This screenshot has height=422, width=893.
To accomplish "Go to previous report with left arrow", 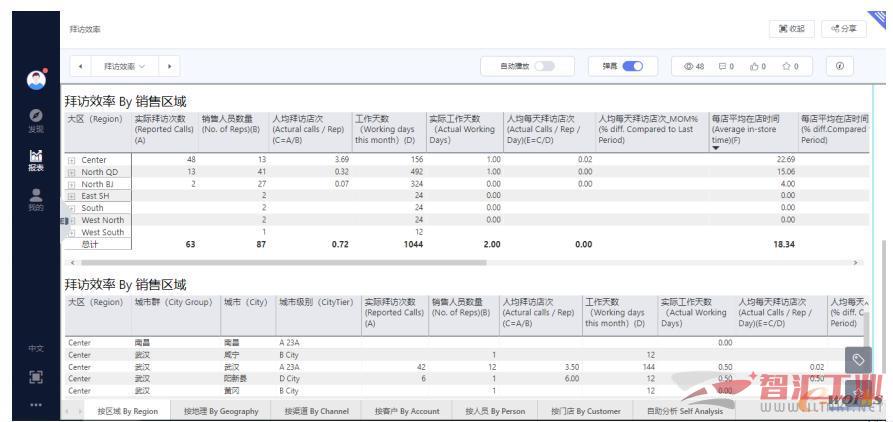I will [80, 66].
